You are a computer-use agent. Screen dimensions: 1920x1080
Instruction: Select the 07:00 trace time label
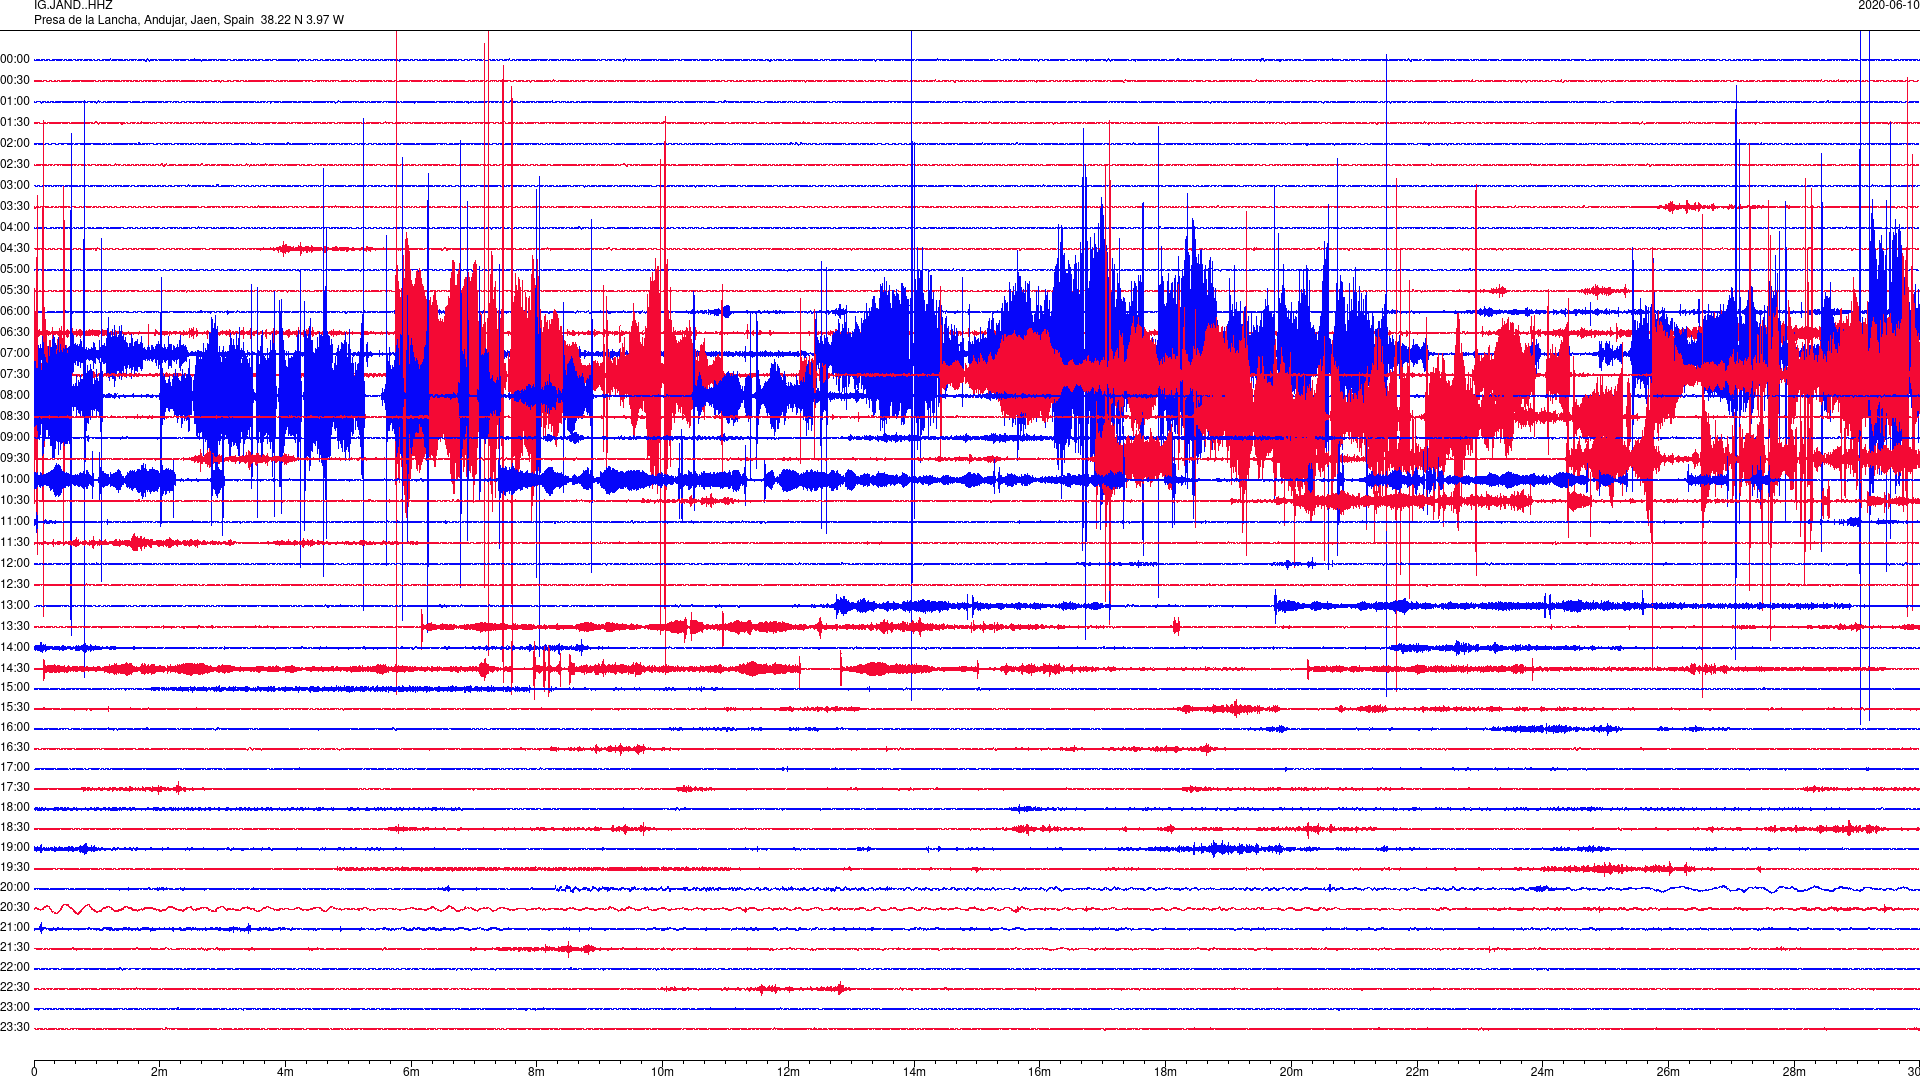click(x=15, y=354)
